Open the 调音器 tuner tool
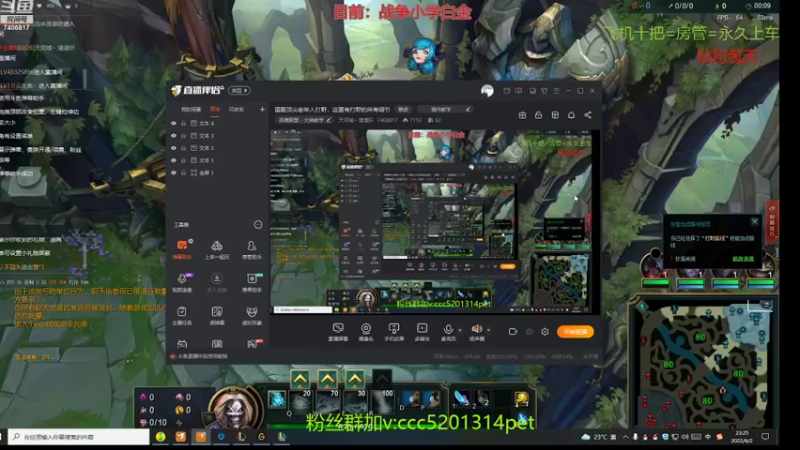This screenshot has width=800, height=450. (x=217, y=316)
